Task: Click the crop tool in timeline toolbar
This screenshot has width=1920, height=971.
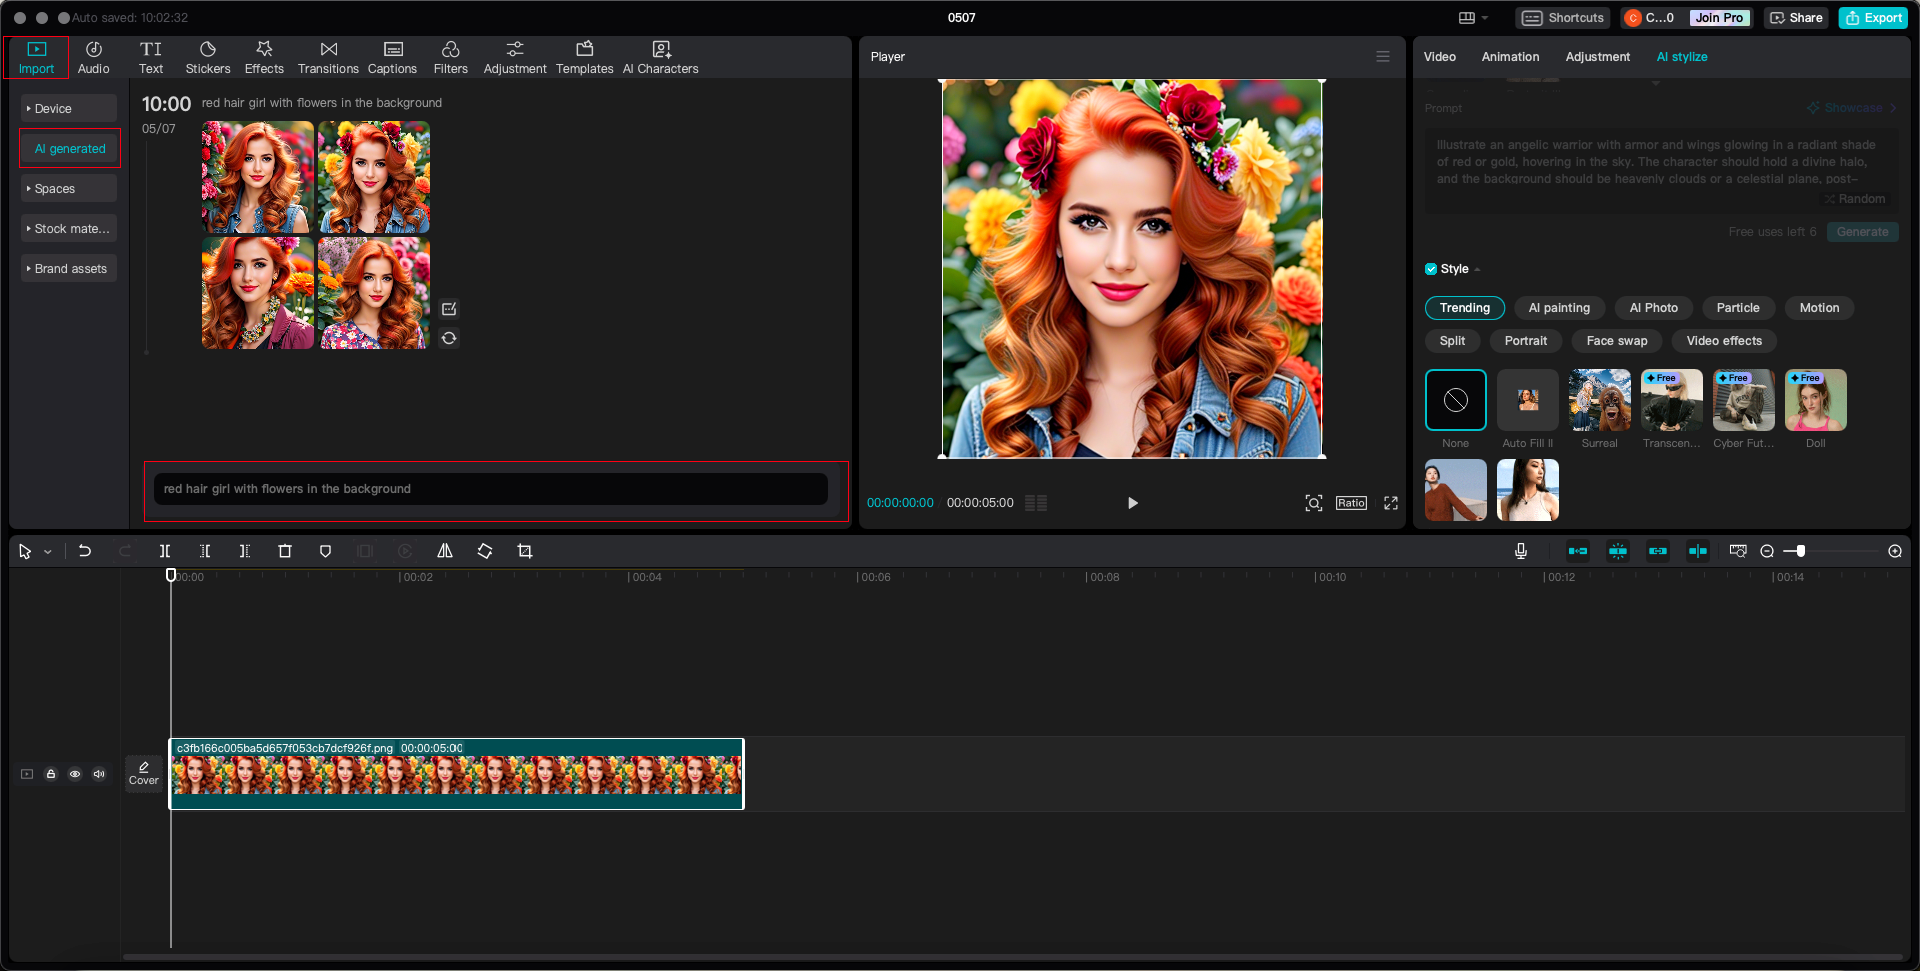Action: click(525, 551)
